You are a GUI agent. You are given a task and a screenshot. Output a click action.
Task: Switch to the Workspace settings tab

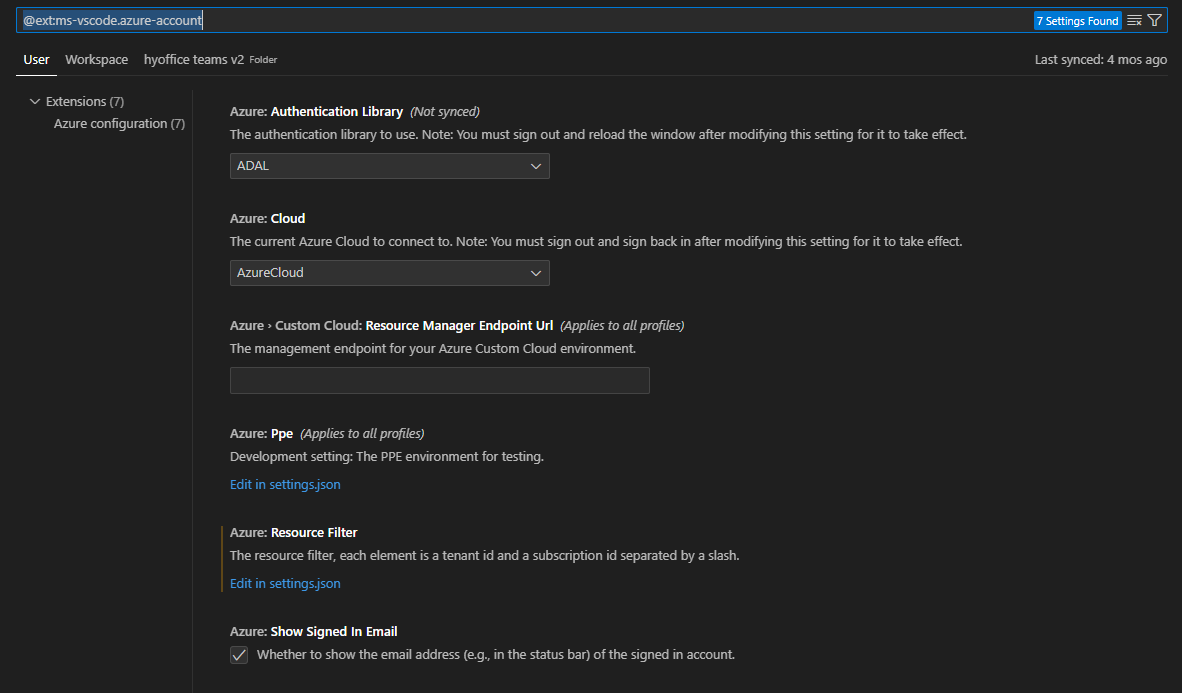tap(96, 60)
